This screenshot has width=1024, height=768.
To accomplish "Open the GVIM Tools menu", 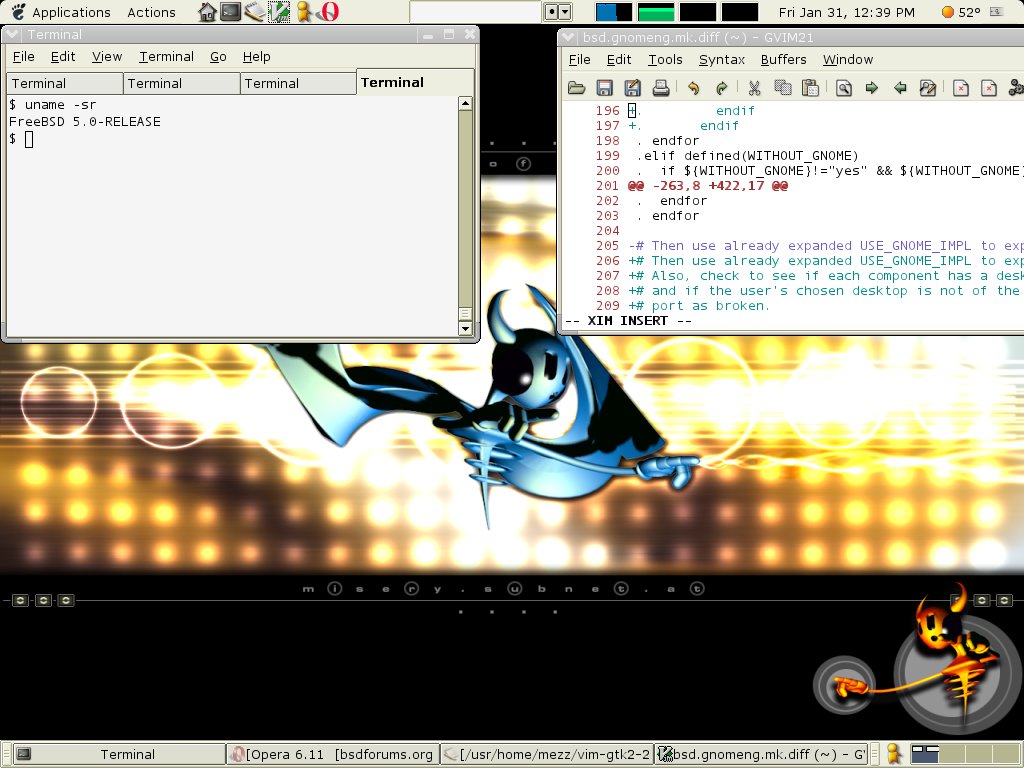I will 665,60.
